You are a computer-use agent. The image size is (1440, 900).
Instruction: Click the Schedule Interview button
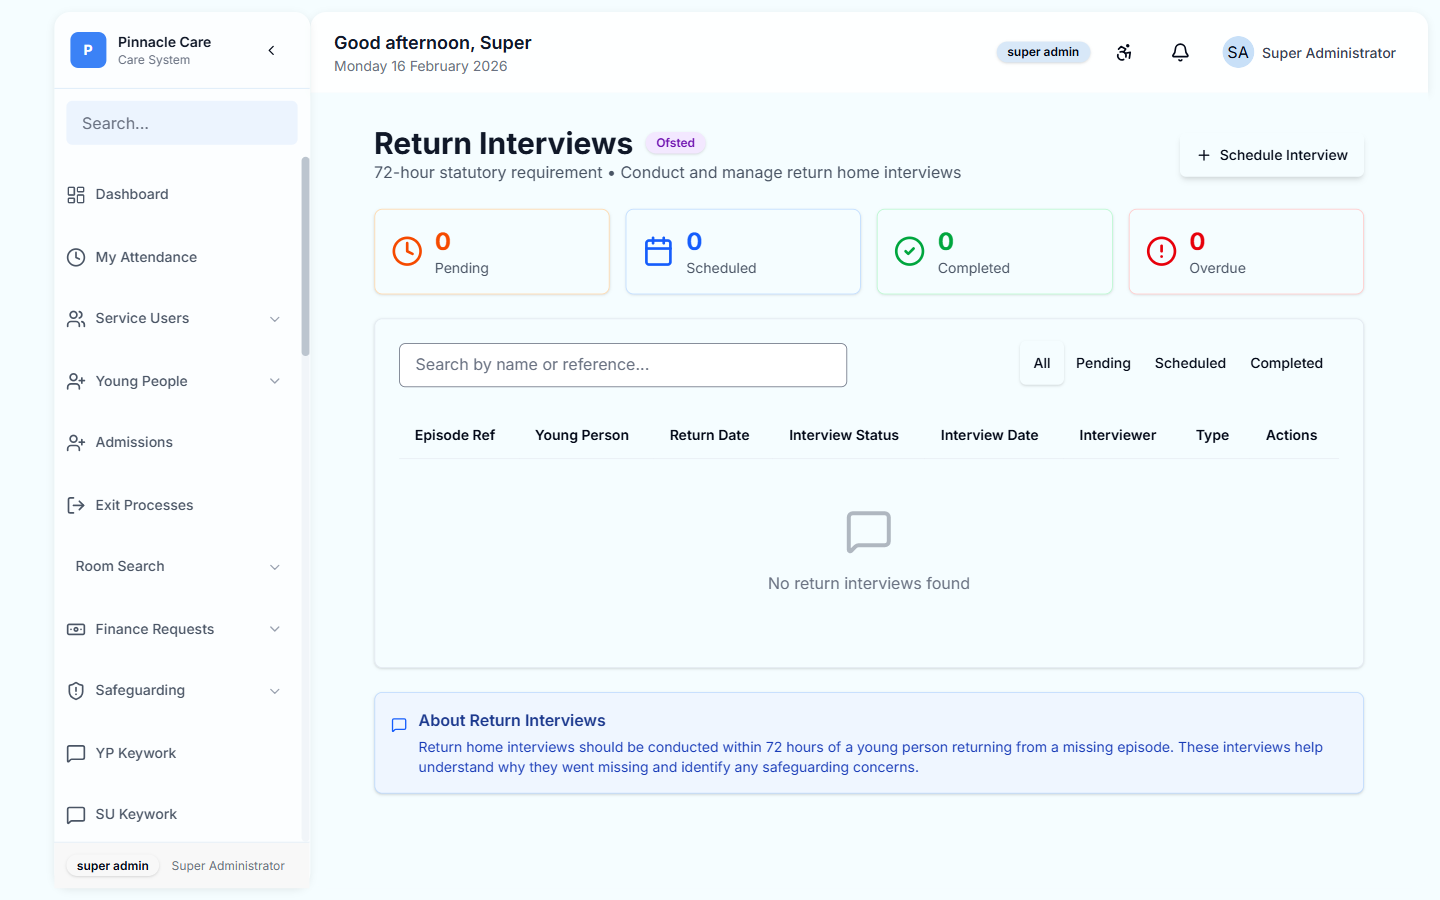[1271, 155]
